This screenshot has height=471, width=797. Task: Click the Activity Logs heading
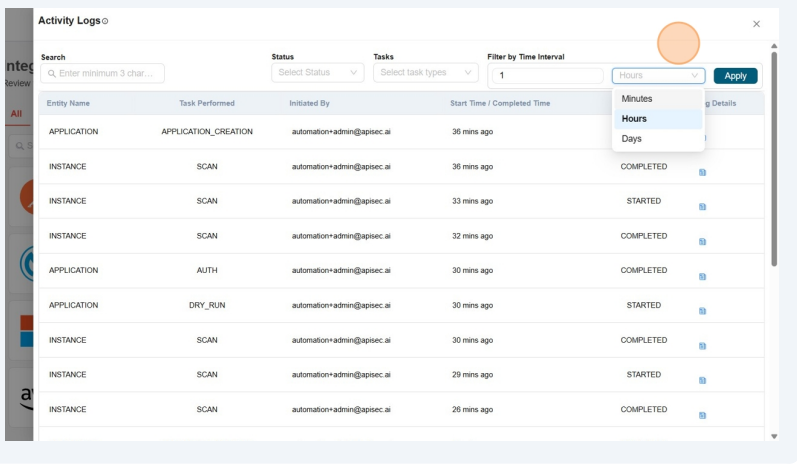pyautogui.click(x=69, y=21)
